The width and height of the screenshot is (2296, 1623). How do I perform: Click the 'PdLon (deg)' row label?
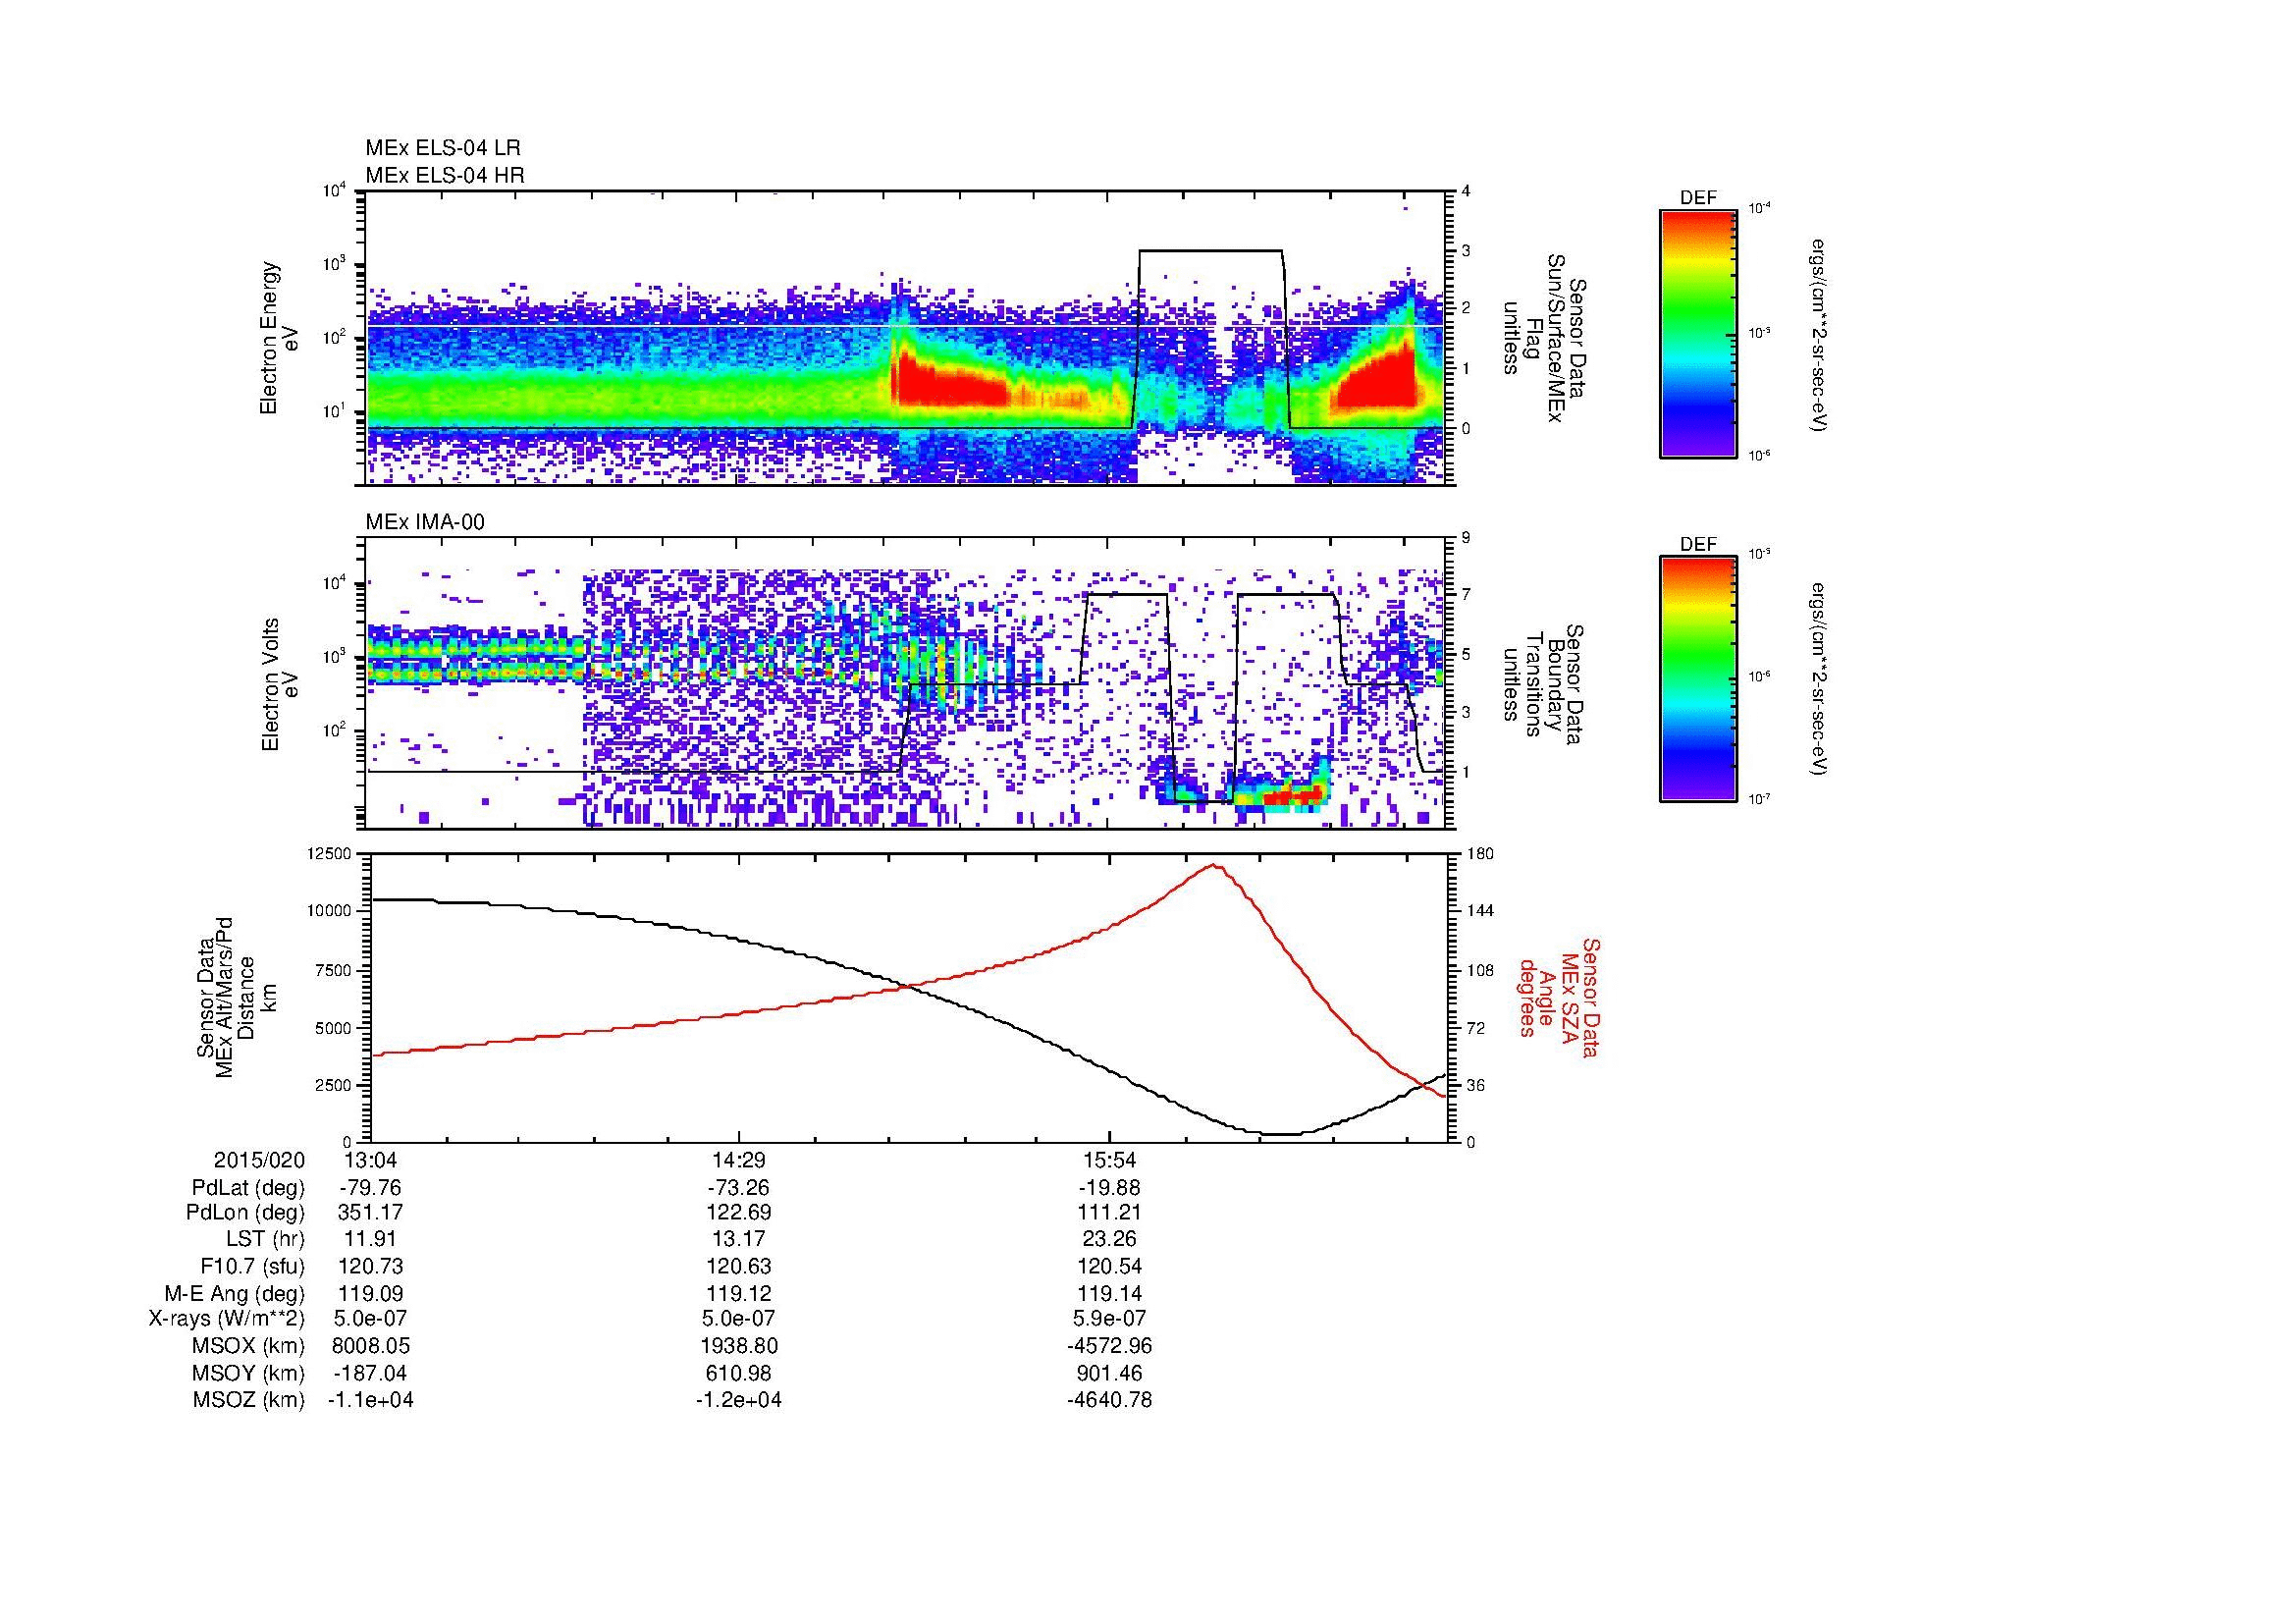(245, 1213)
